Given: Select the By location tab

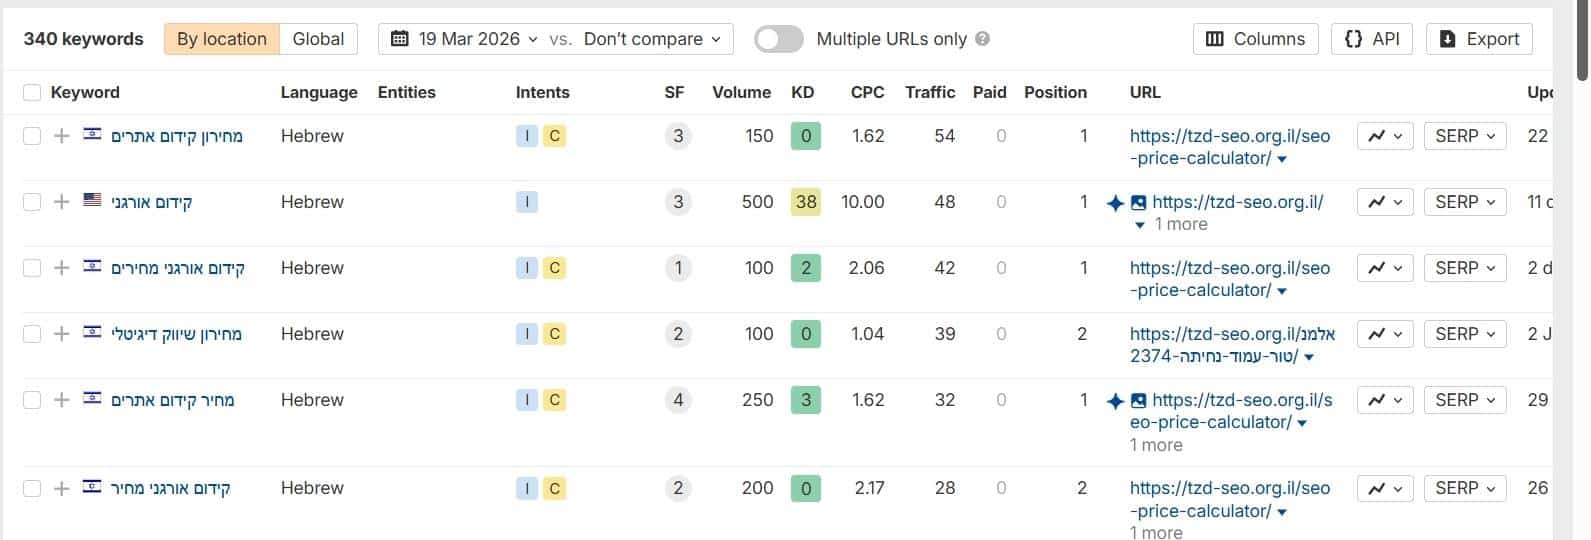Looking at the screenshot, I should coord(221,39).
